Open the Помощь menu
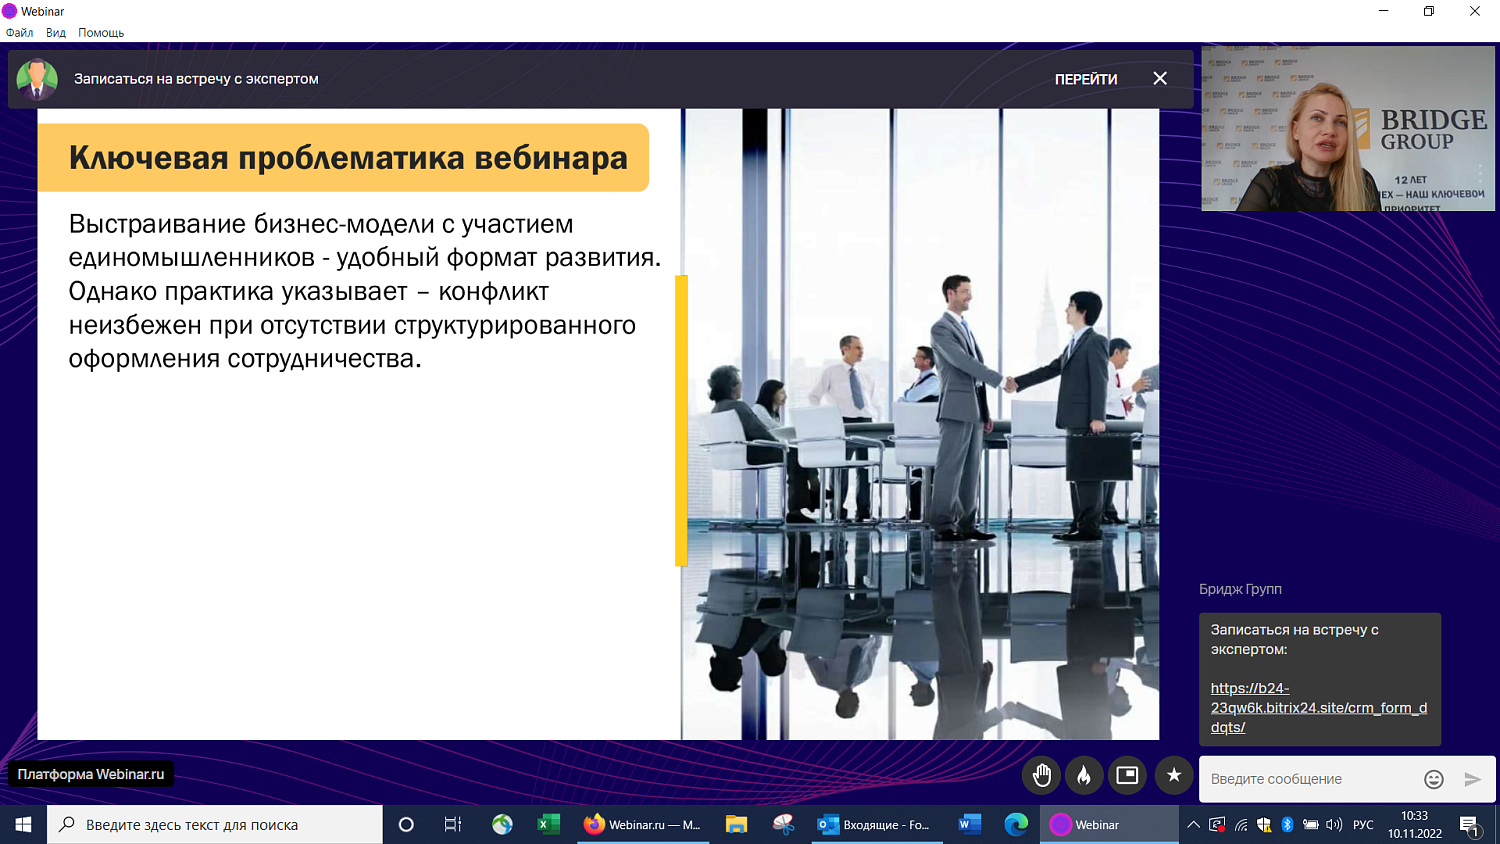Screen dimensions: 1500x844 [x=101, y=33]
